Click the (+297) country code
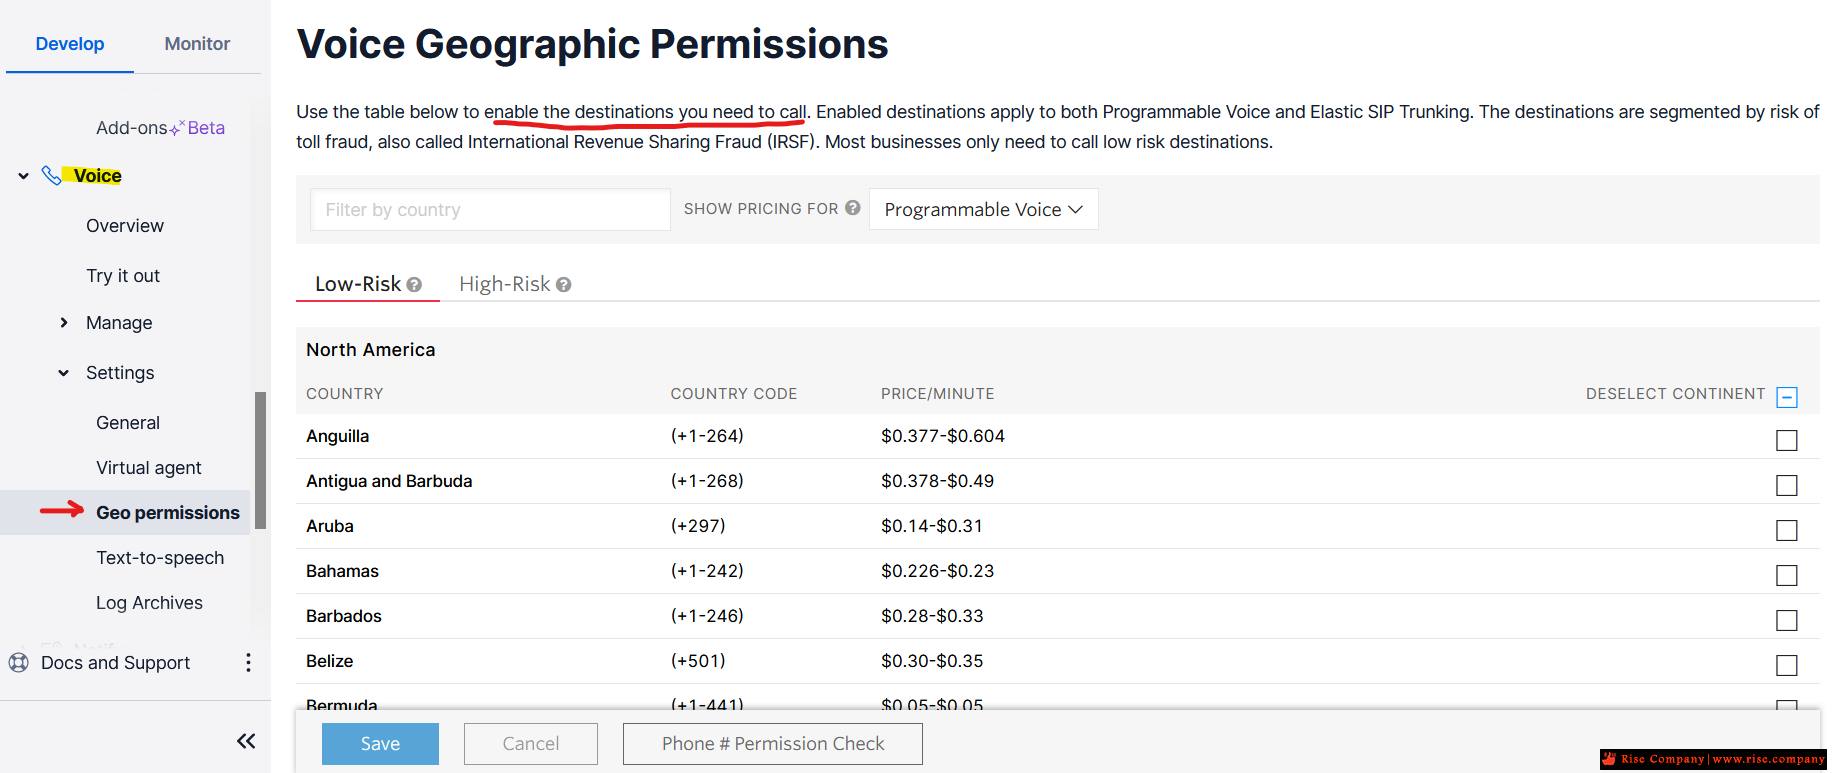 [698, 526]
